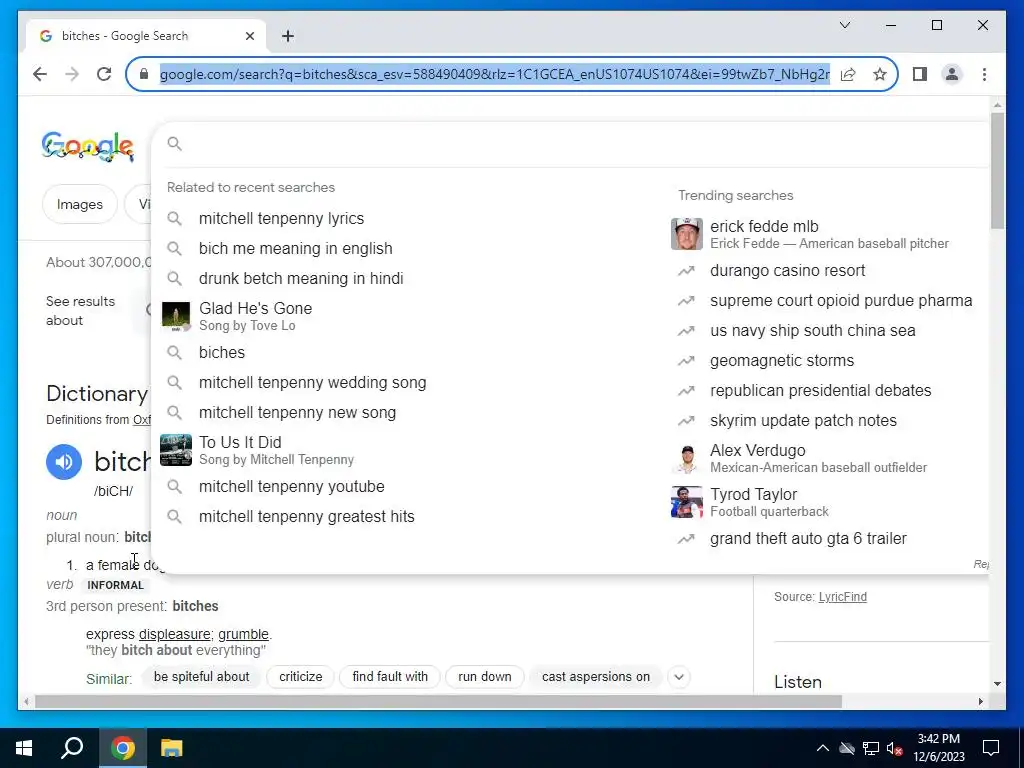Show hidden system tray icons
The height and width of the screenshot is (768, 1024).
point(822,748)
